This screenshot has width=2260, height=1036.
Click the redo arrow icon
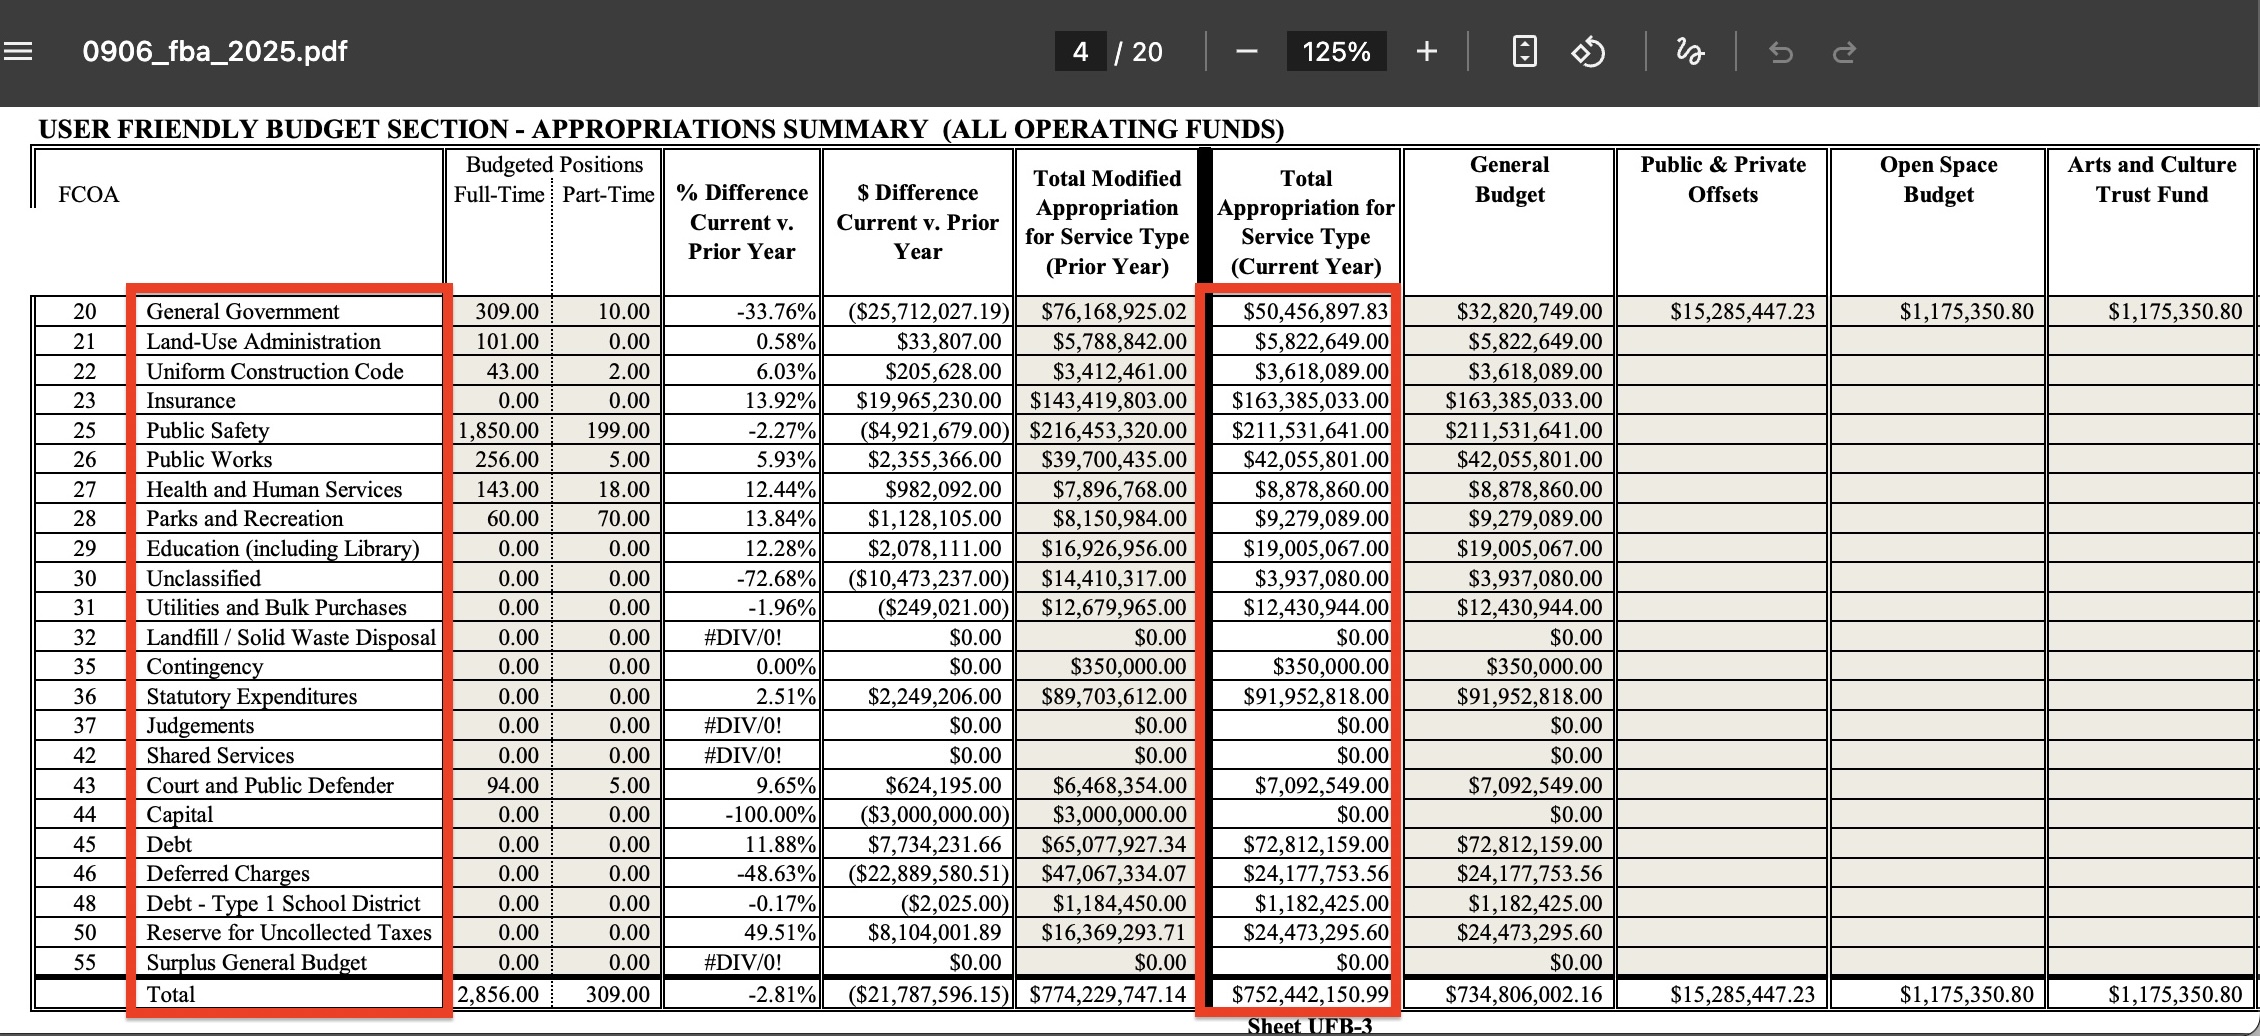point(1844,51)
